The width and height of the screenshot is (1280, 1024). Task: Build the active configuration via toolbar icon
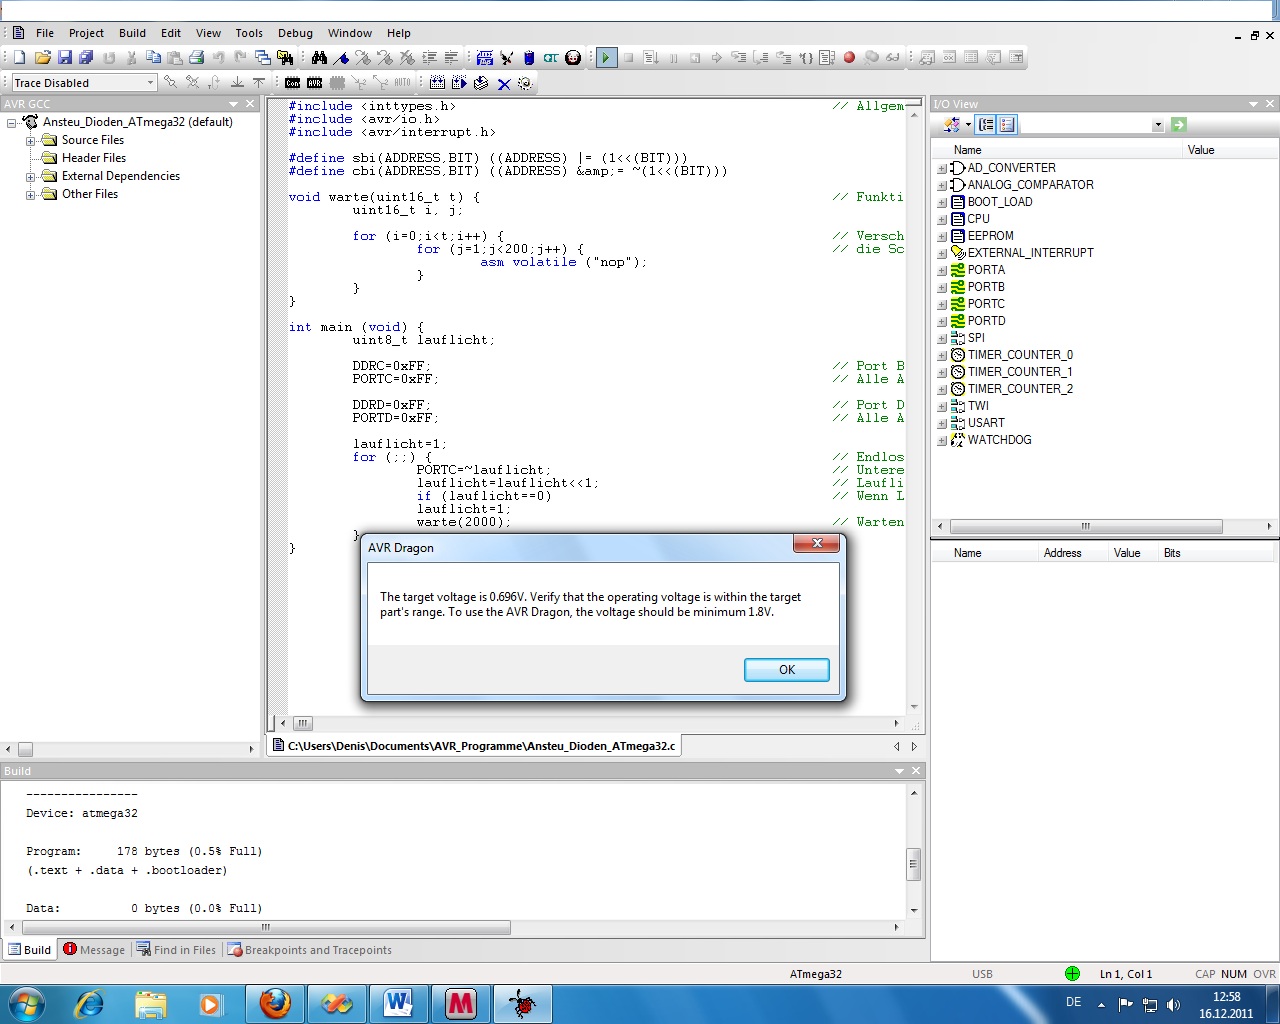coord(437,83)
